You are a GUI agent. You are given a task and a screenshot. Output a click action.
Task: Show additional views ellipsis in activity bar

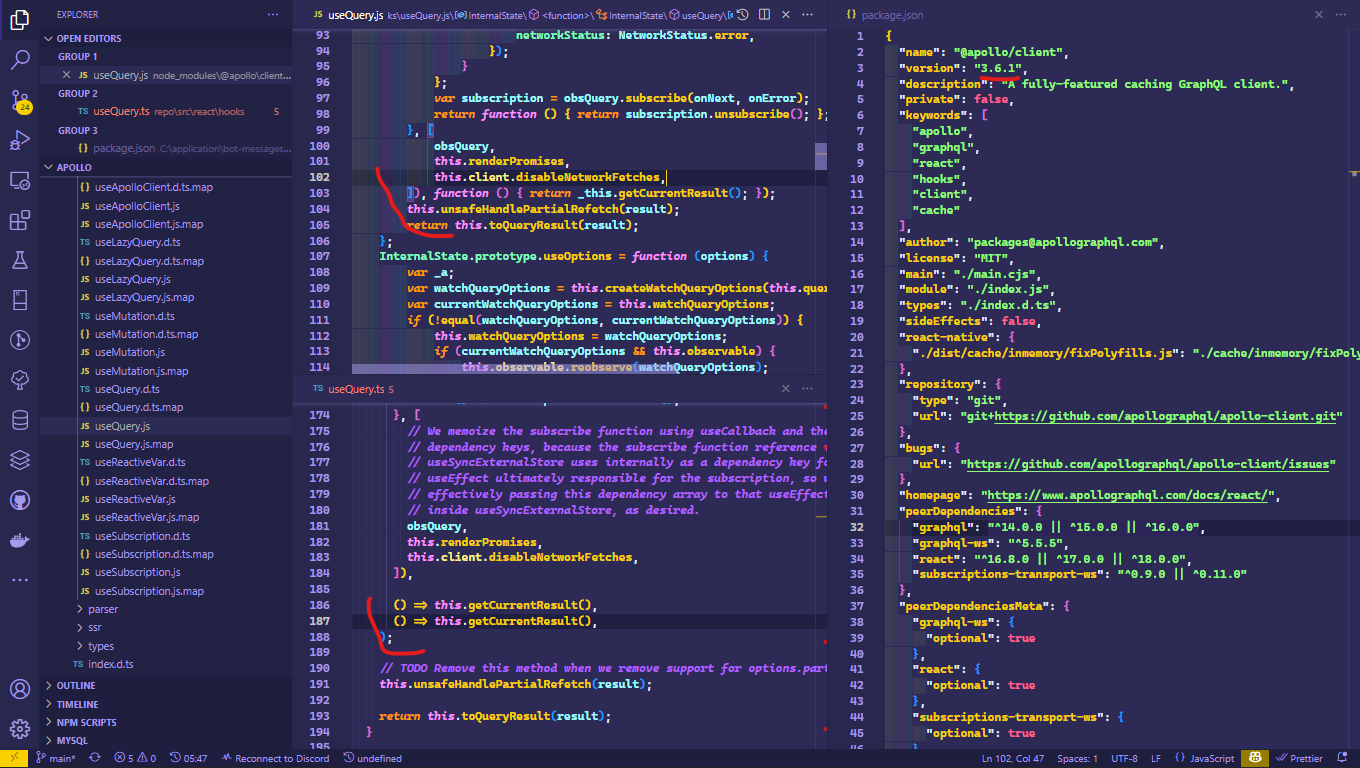(x=20, y=580)
